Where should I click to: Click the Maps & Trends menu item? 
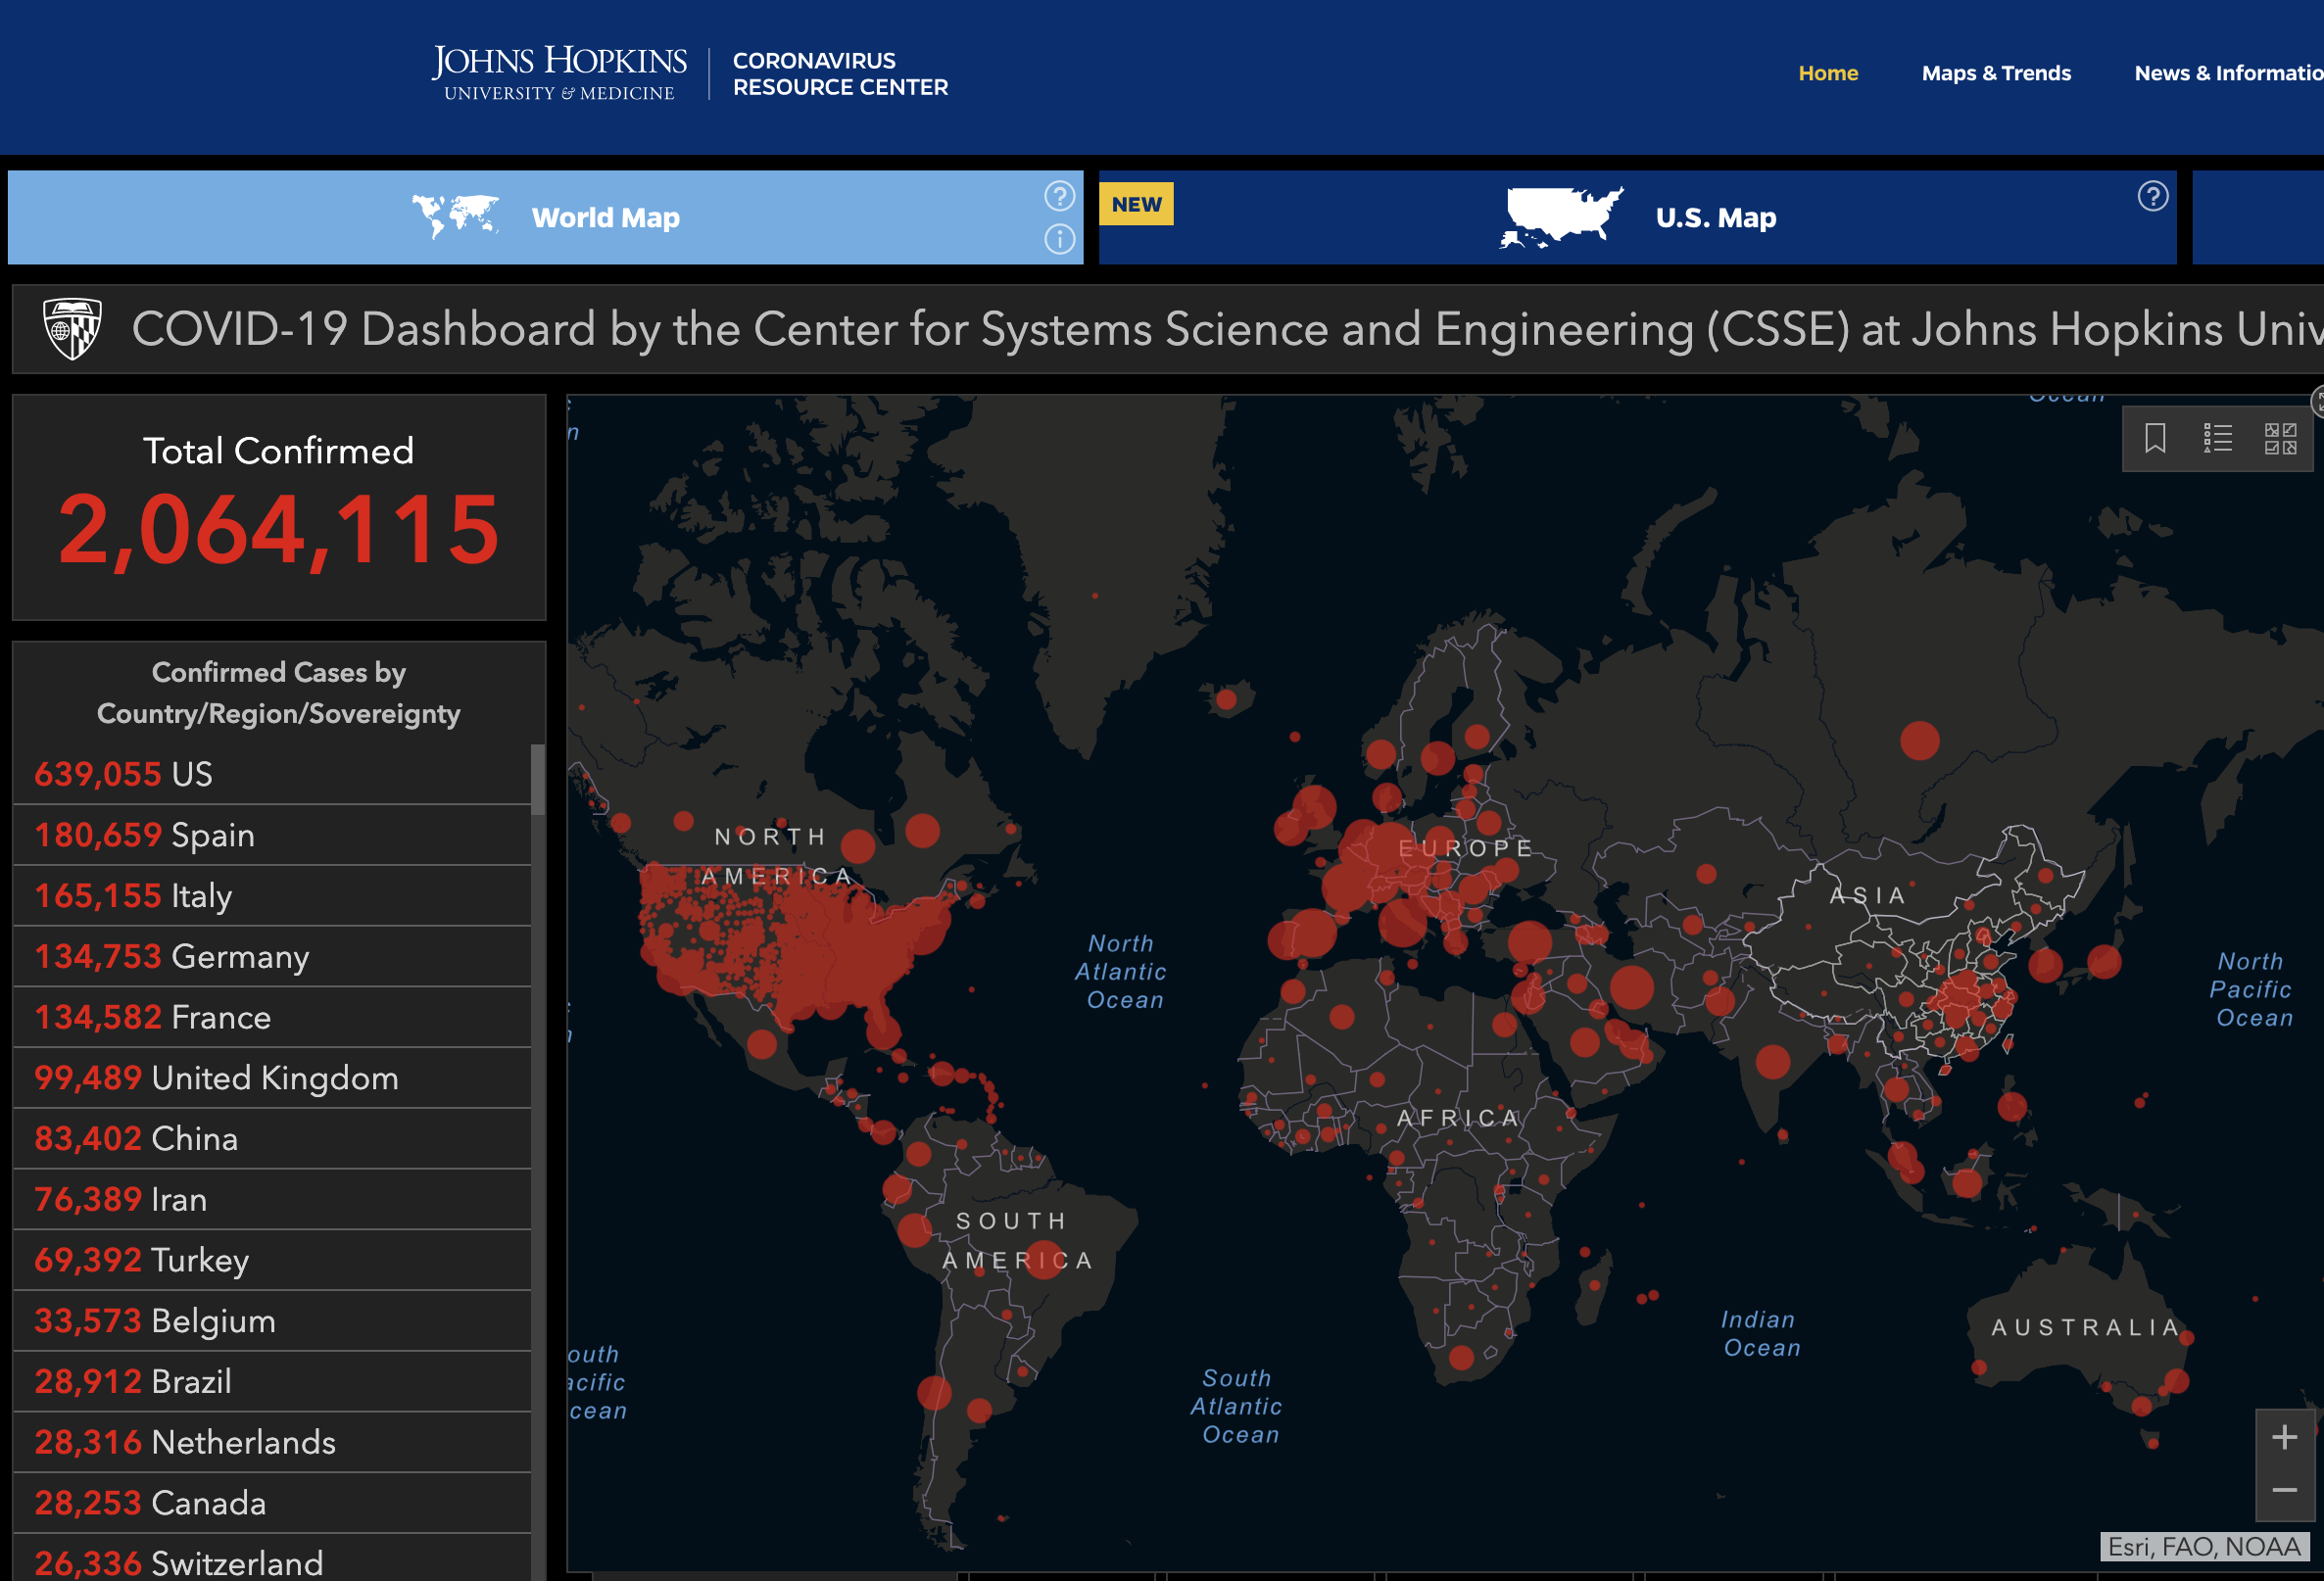(x=1996, y=71)
